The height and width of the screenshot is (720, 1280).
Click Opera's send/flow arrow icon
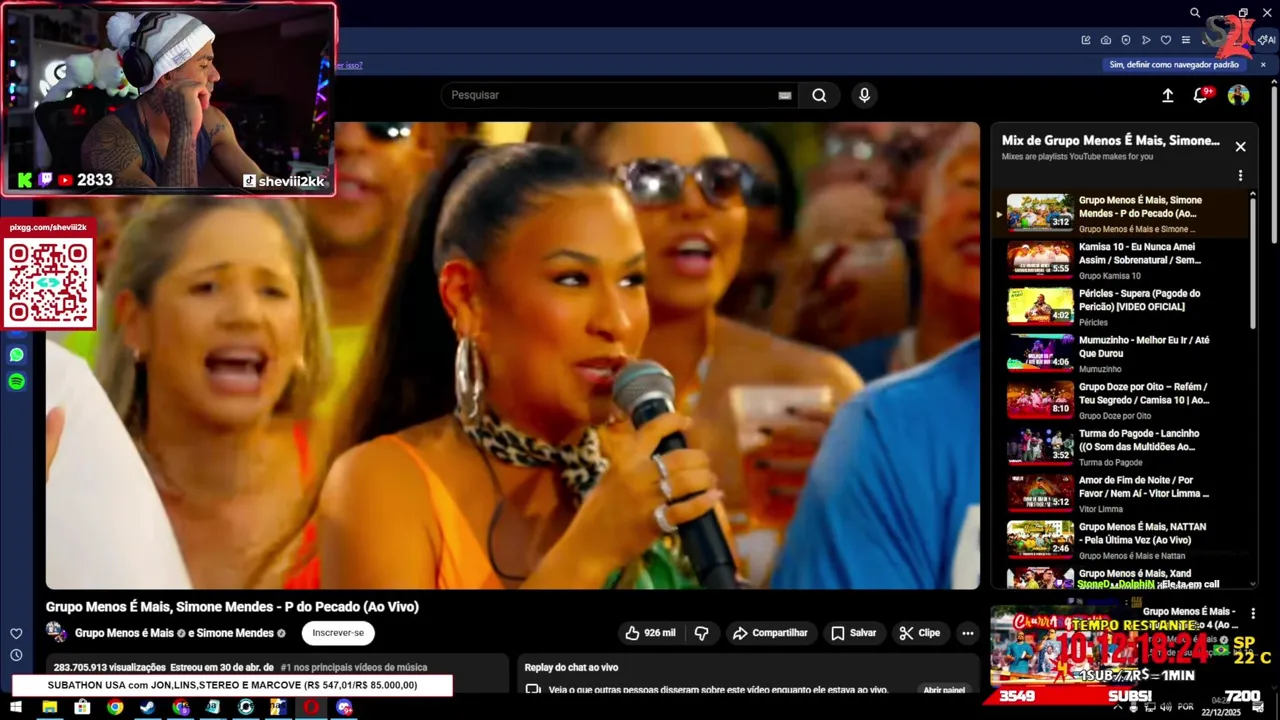1146,40
